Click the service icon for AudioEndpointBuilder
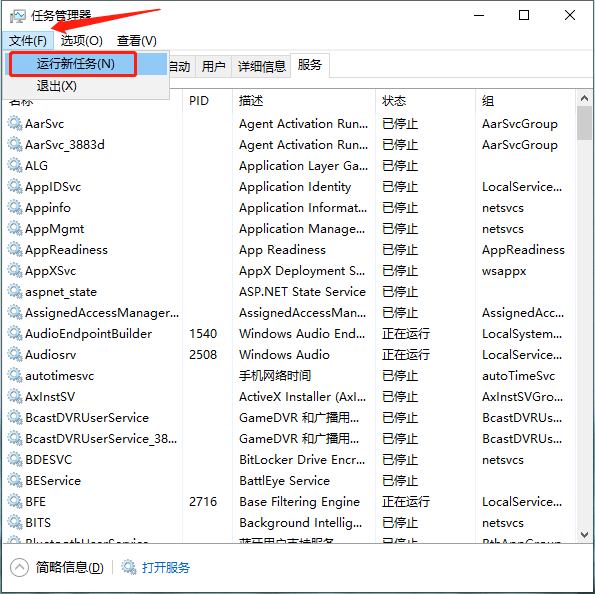595x594 pixels. tap(15, 333)
